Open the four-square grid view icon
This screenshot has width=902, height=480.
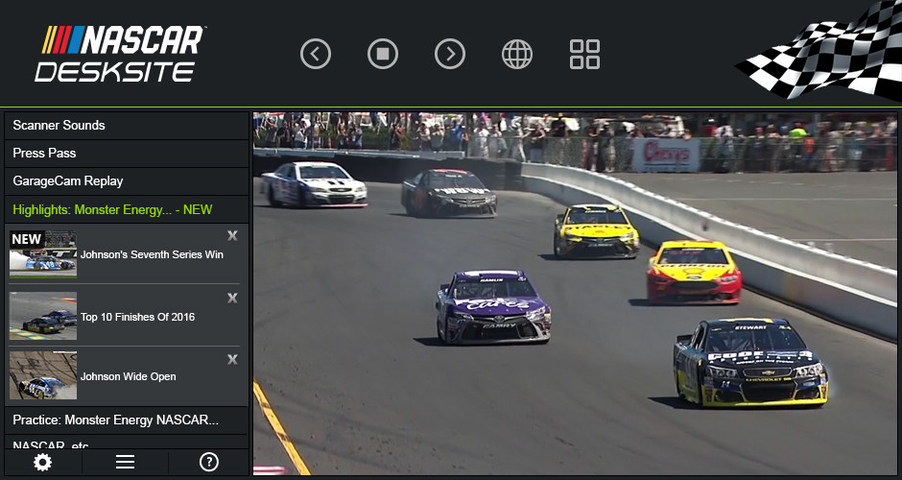point(584,54)
